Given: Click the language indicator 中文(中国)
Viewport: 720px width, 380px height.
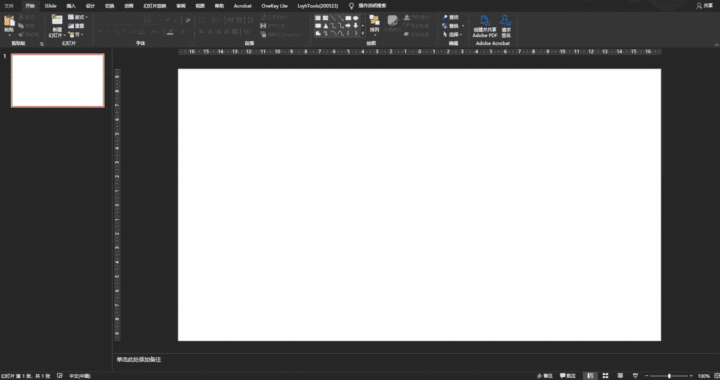Looking at the screenshot, I should 80,376.
